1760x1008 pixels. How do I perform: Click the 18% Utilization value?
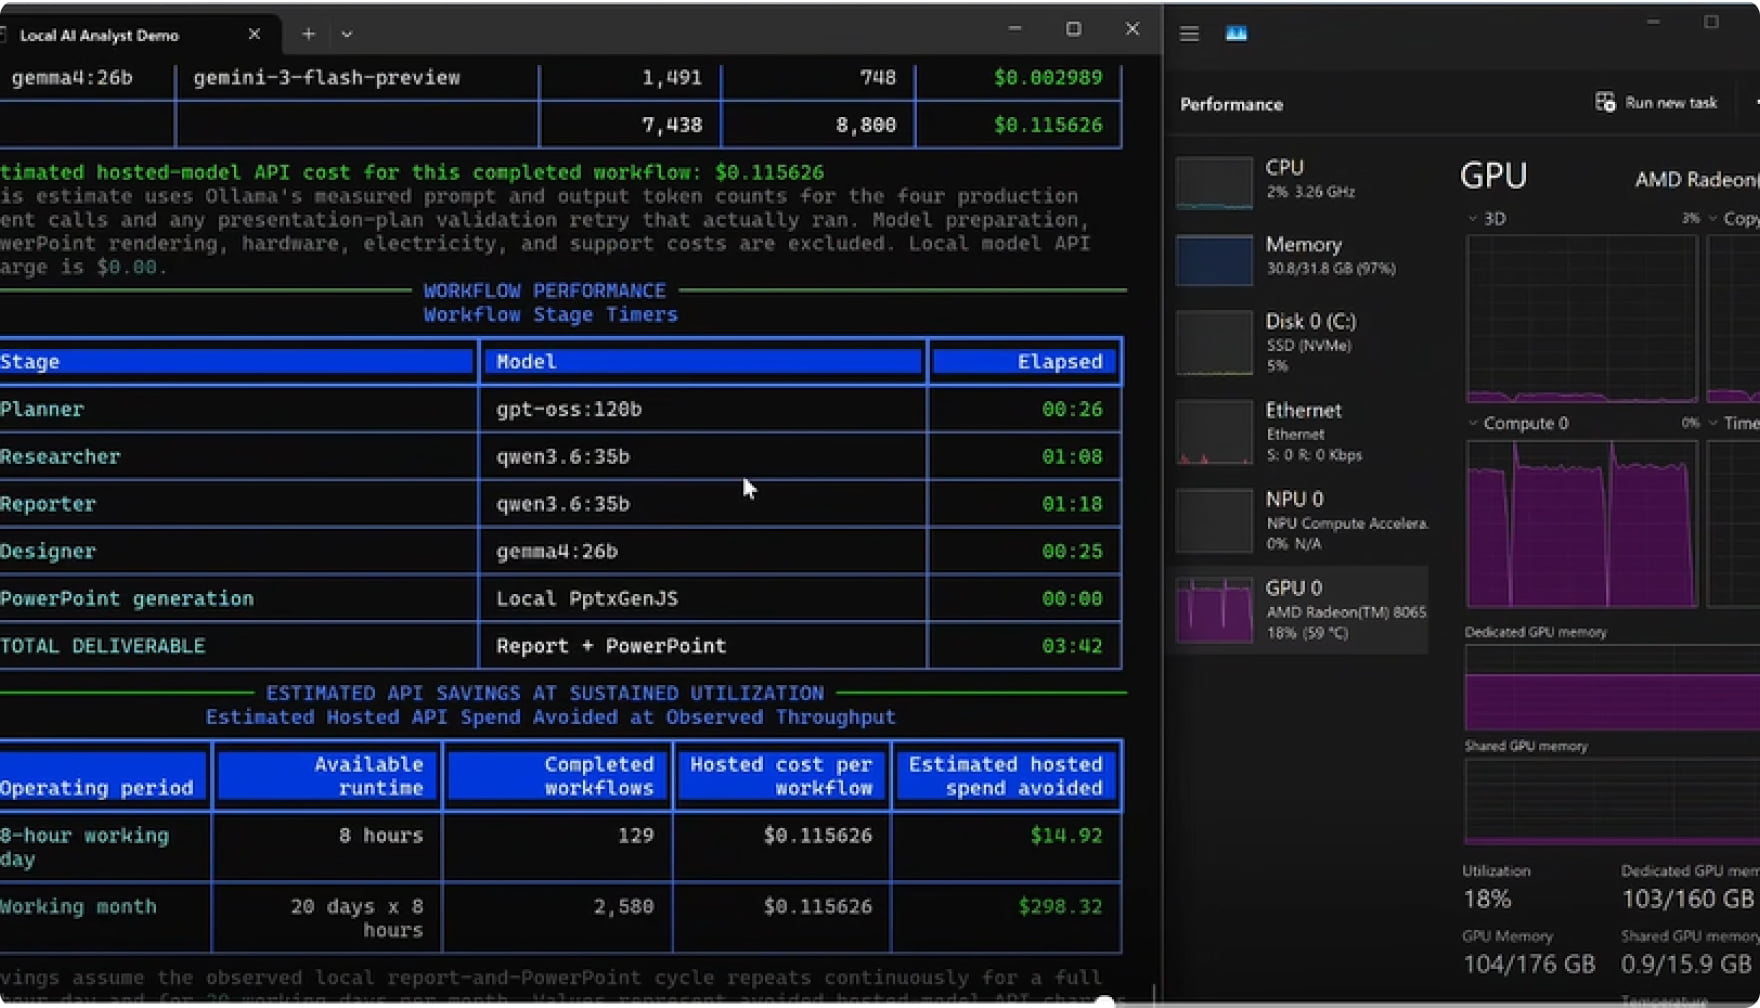(x=1487, y=899)
